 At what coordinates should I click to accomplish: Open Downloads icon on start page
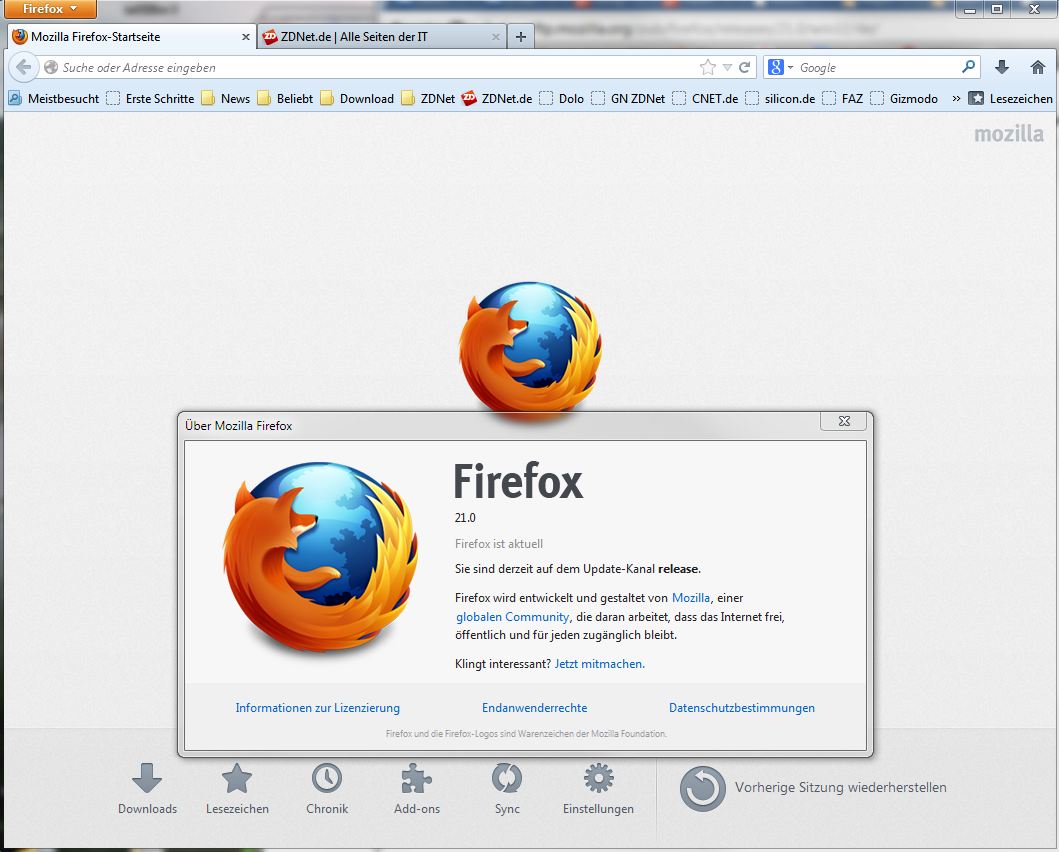point(147,789)
